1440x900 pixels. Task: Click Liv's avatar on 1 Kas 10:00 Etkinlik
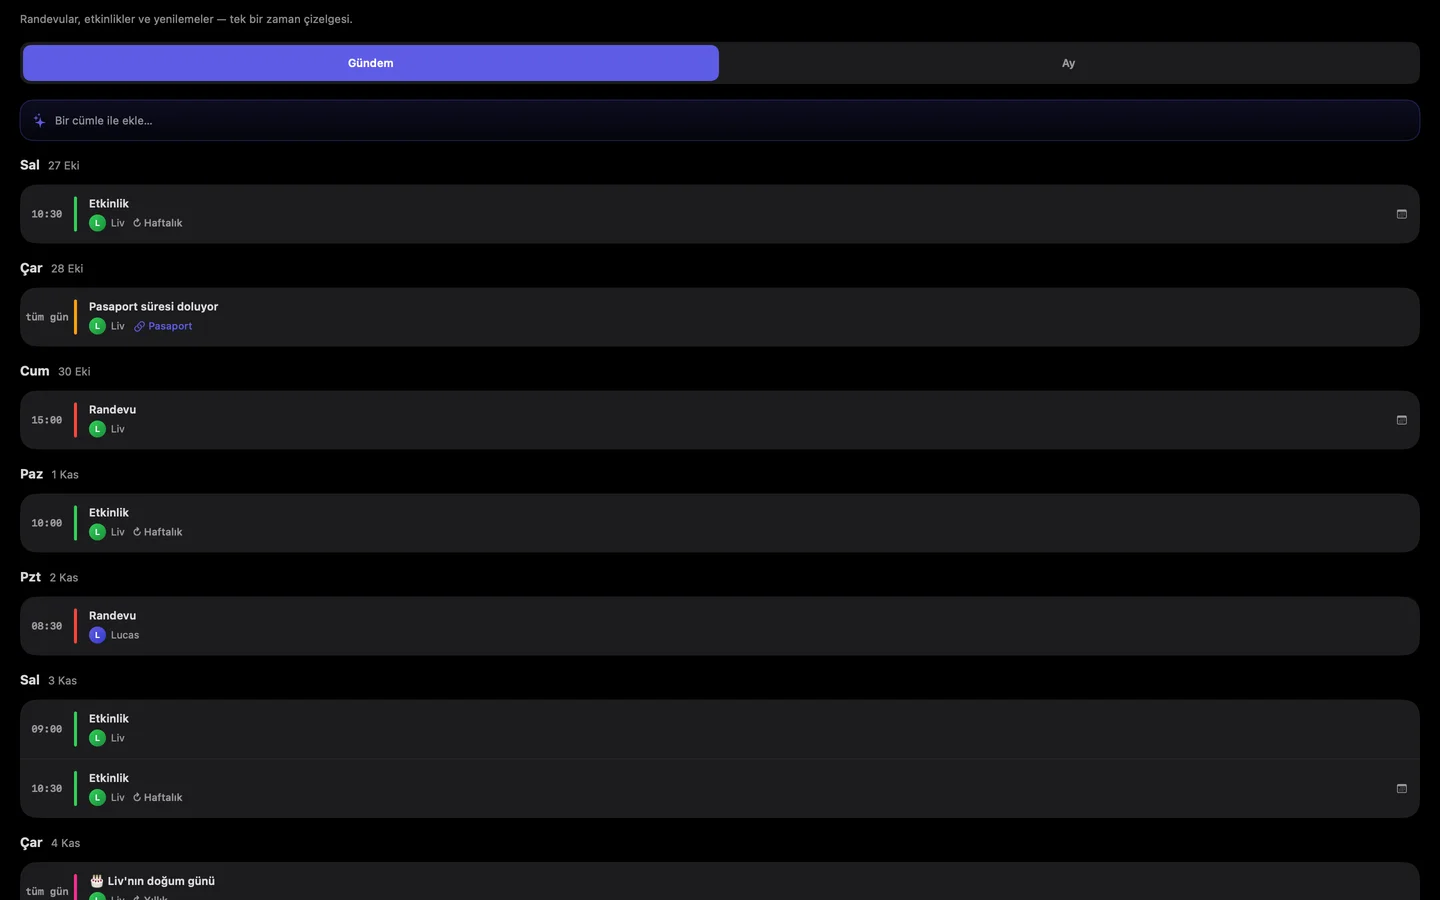(97, 532)
